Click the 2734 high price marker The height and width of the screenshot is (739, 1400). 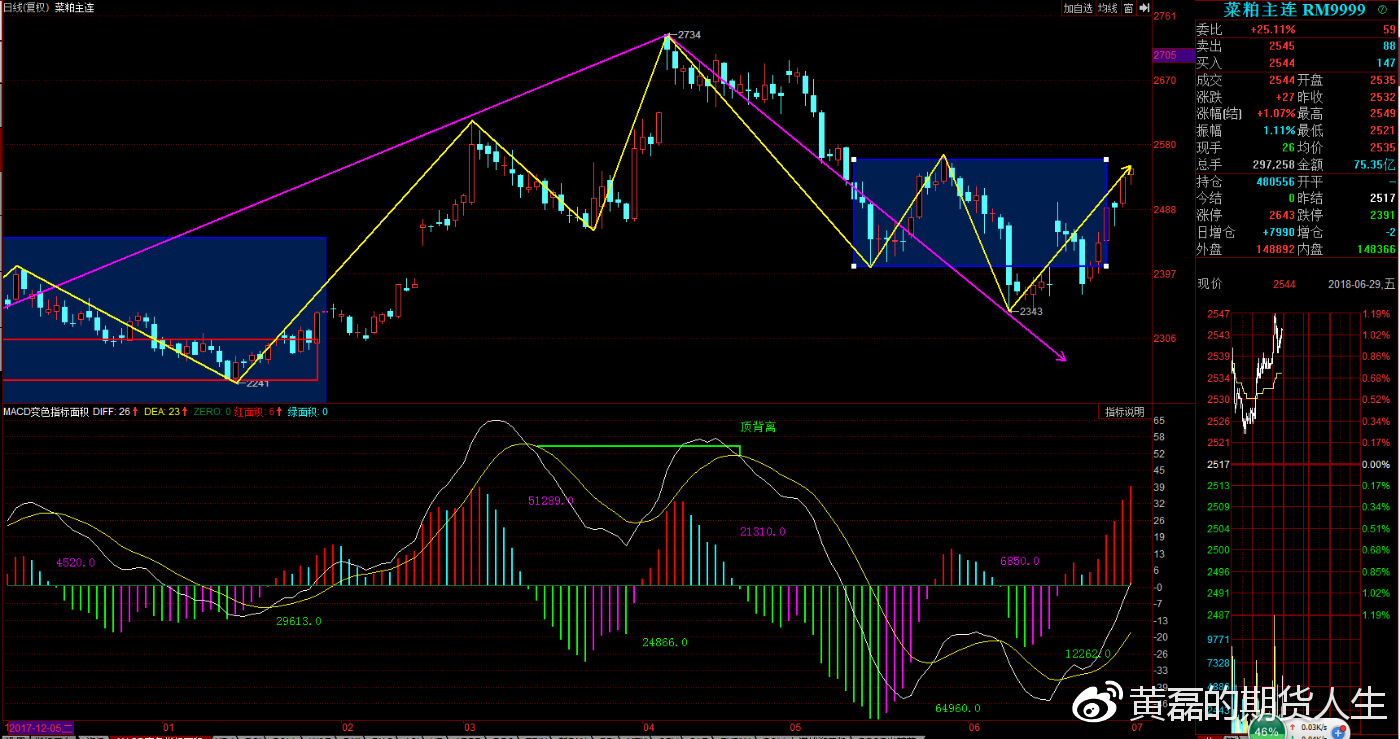(689, 35)
